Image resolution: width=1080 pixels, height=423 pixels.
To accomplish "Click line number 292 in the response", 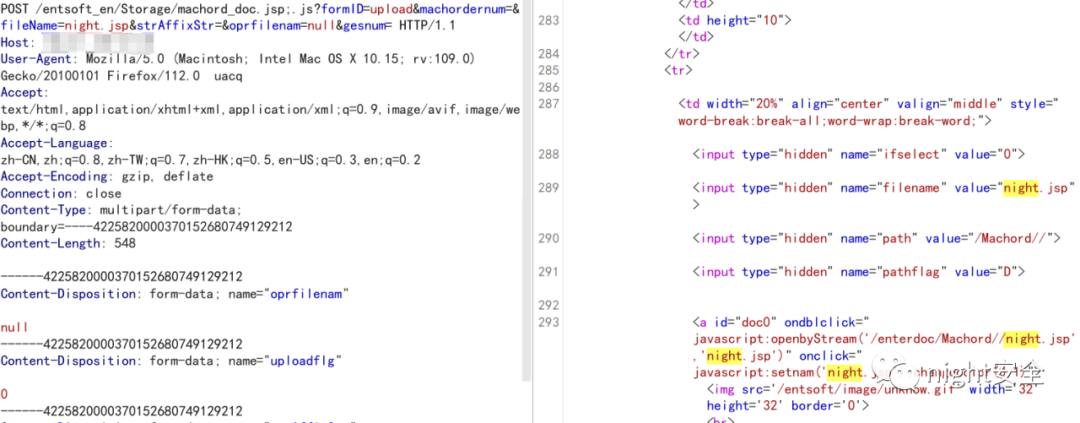I will 549,305.
